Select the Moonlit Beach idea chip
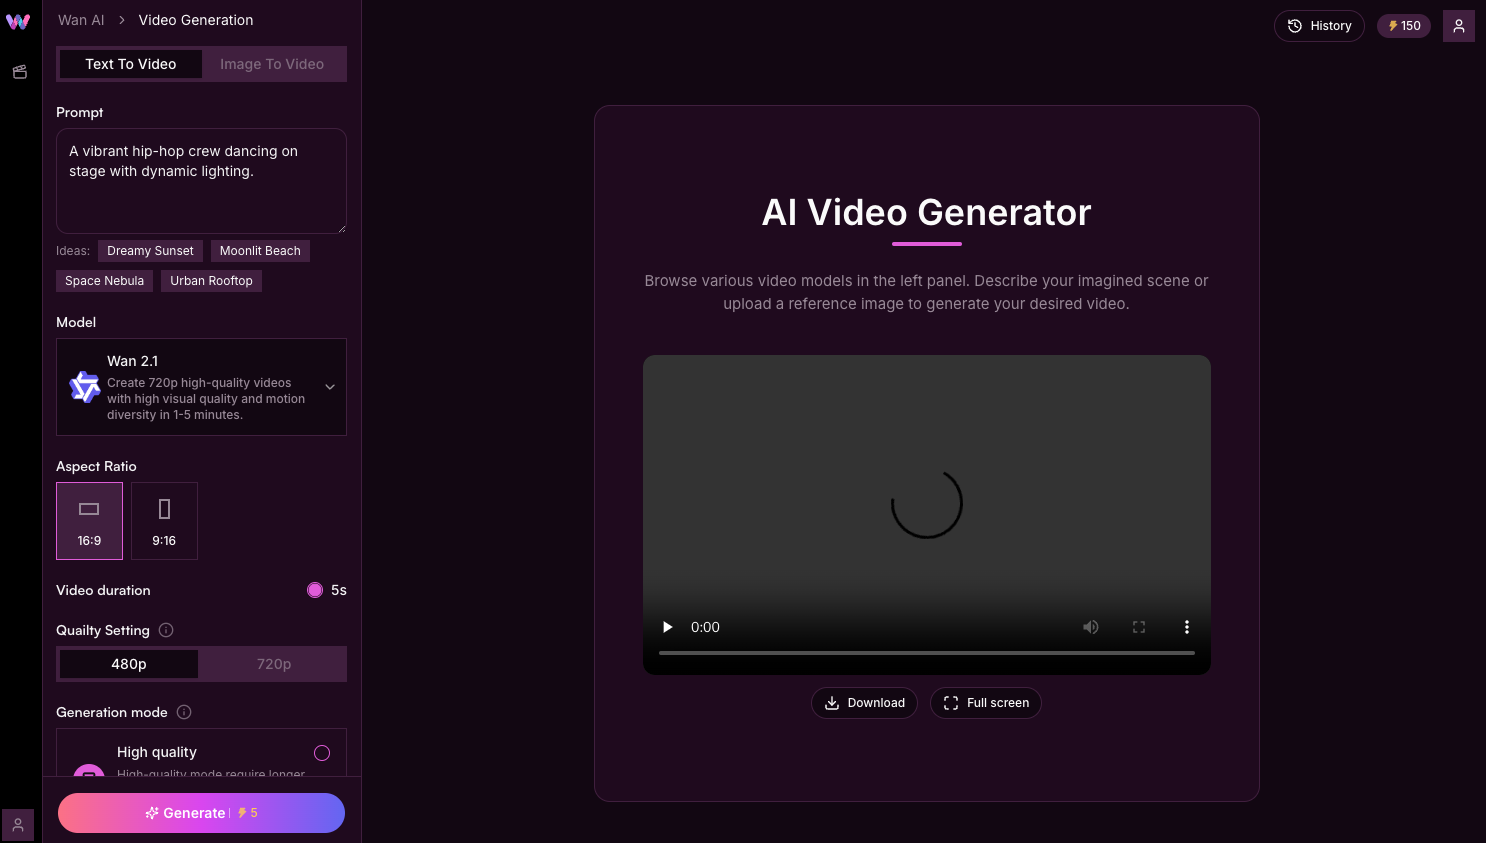The height and width of the screenshot is (843, 1486). coord(260,251)
